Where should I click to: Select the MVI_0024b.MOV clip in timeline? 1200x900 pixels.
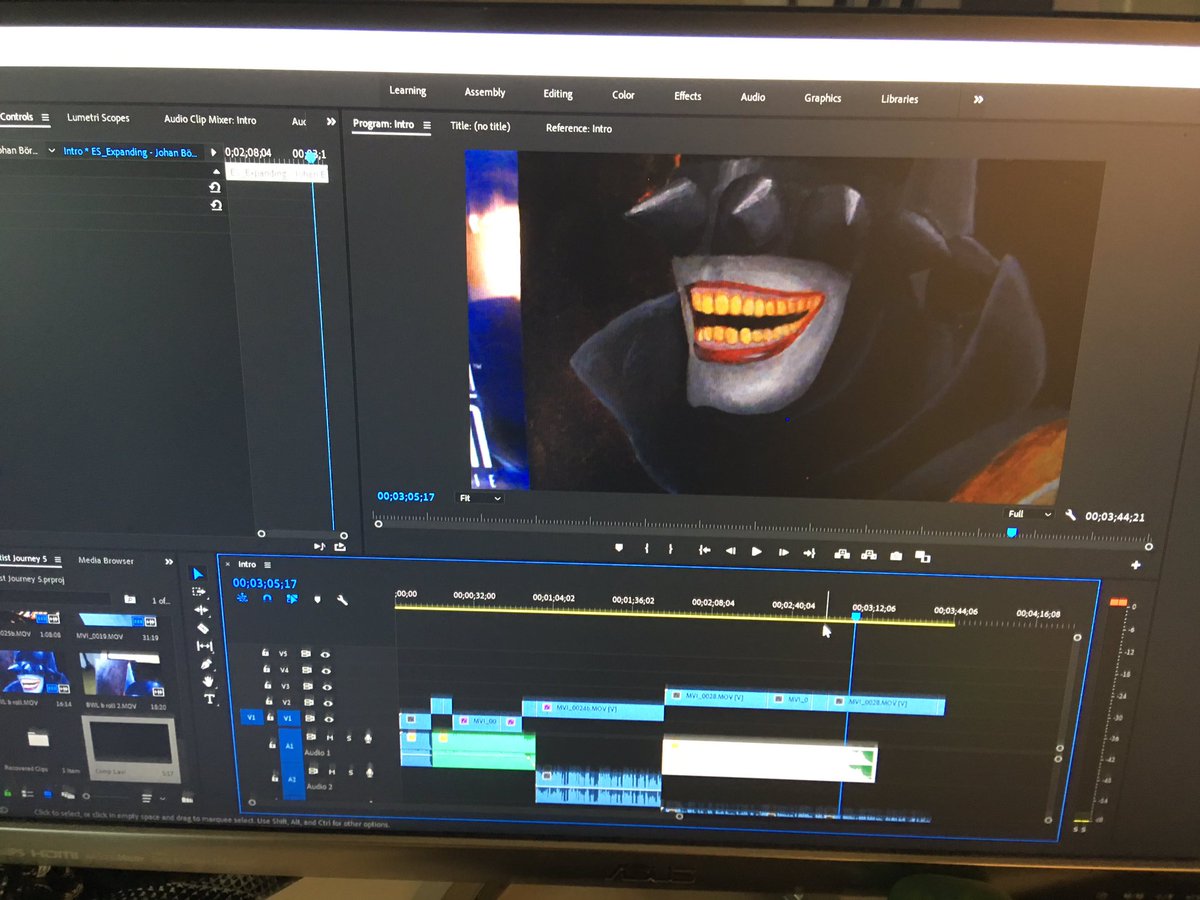click(593, 710)
